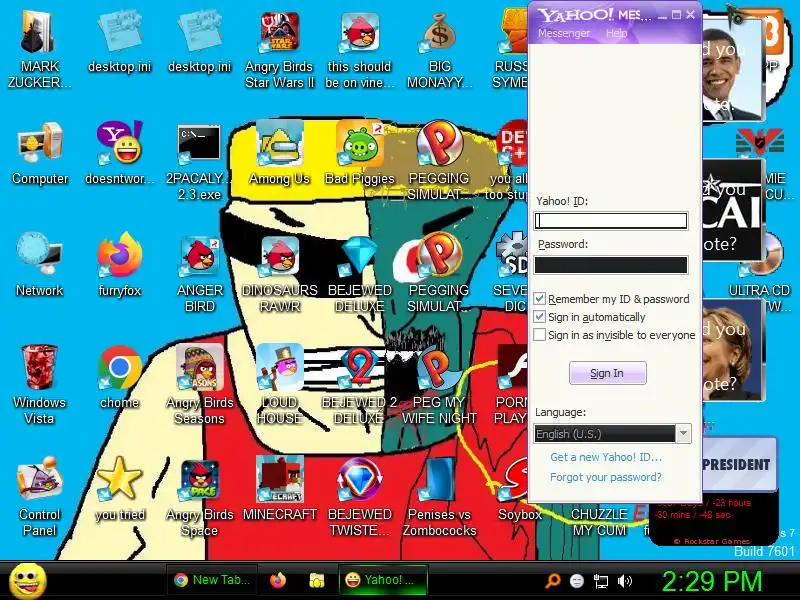
Task: Click the search magnifier tray icon
Action: [x=553, y=581]
